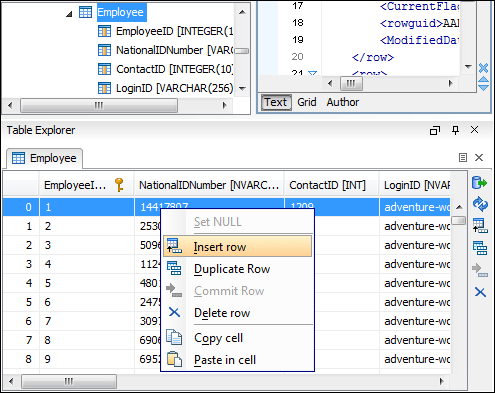Select row header 3 in table
The image size is (495, 393).
(21, 264)
